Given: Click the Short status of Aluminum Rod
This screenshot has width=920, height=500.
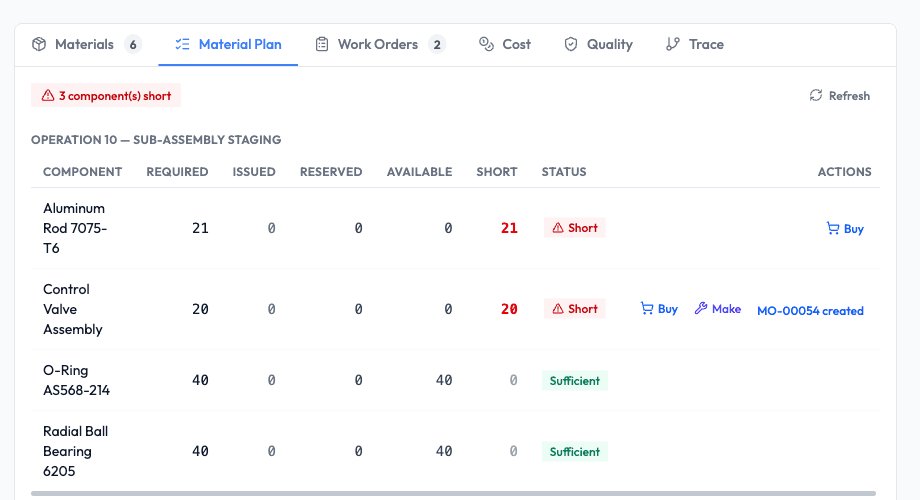Looking at the screenshot, I should pos(574,228).
